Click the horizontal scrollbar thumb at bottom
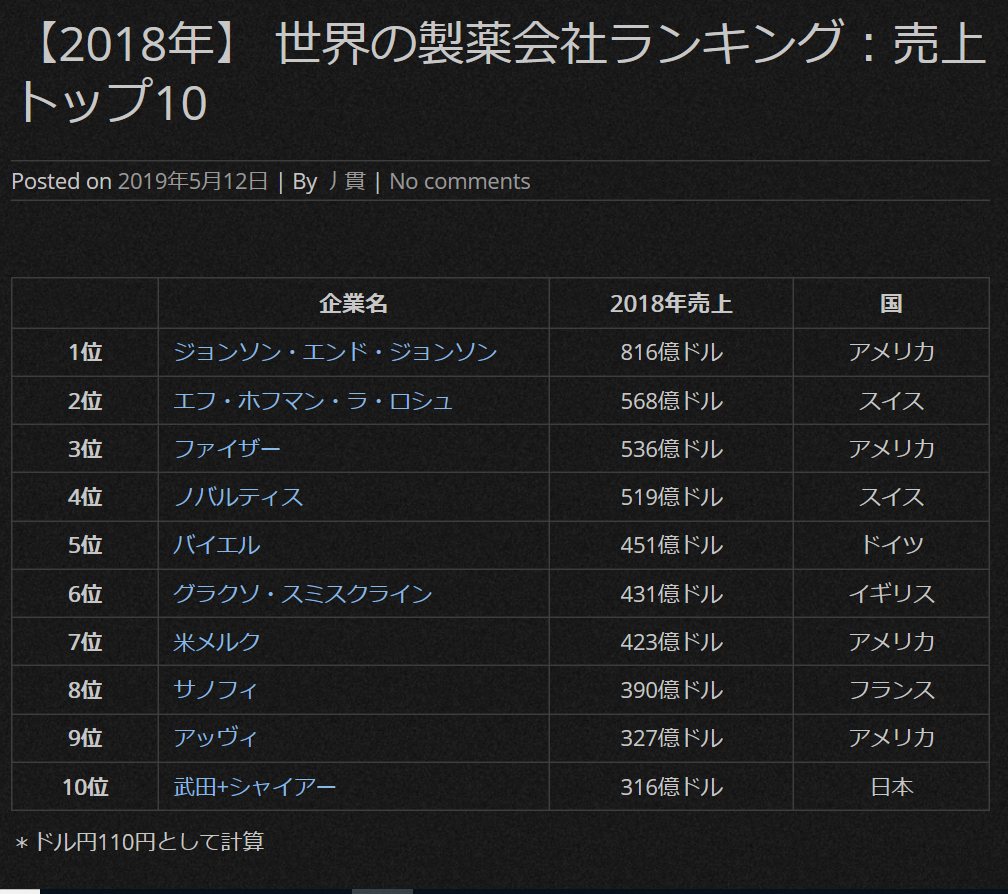The image size is (1008, 894). [382, 890]
